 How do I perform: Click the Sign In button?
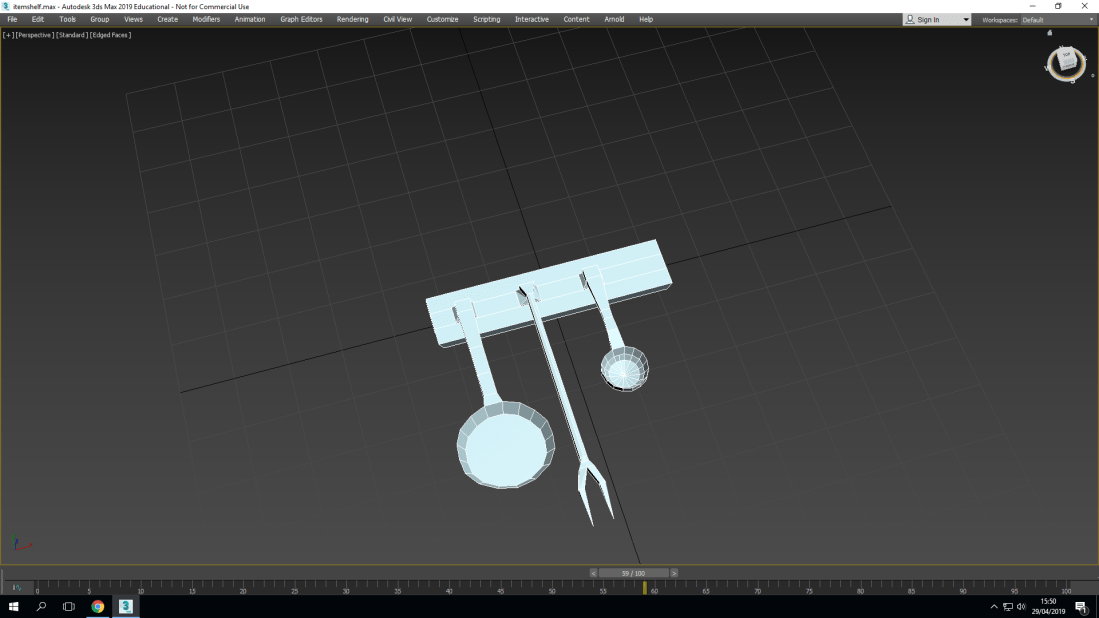[x=928, y=18]
